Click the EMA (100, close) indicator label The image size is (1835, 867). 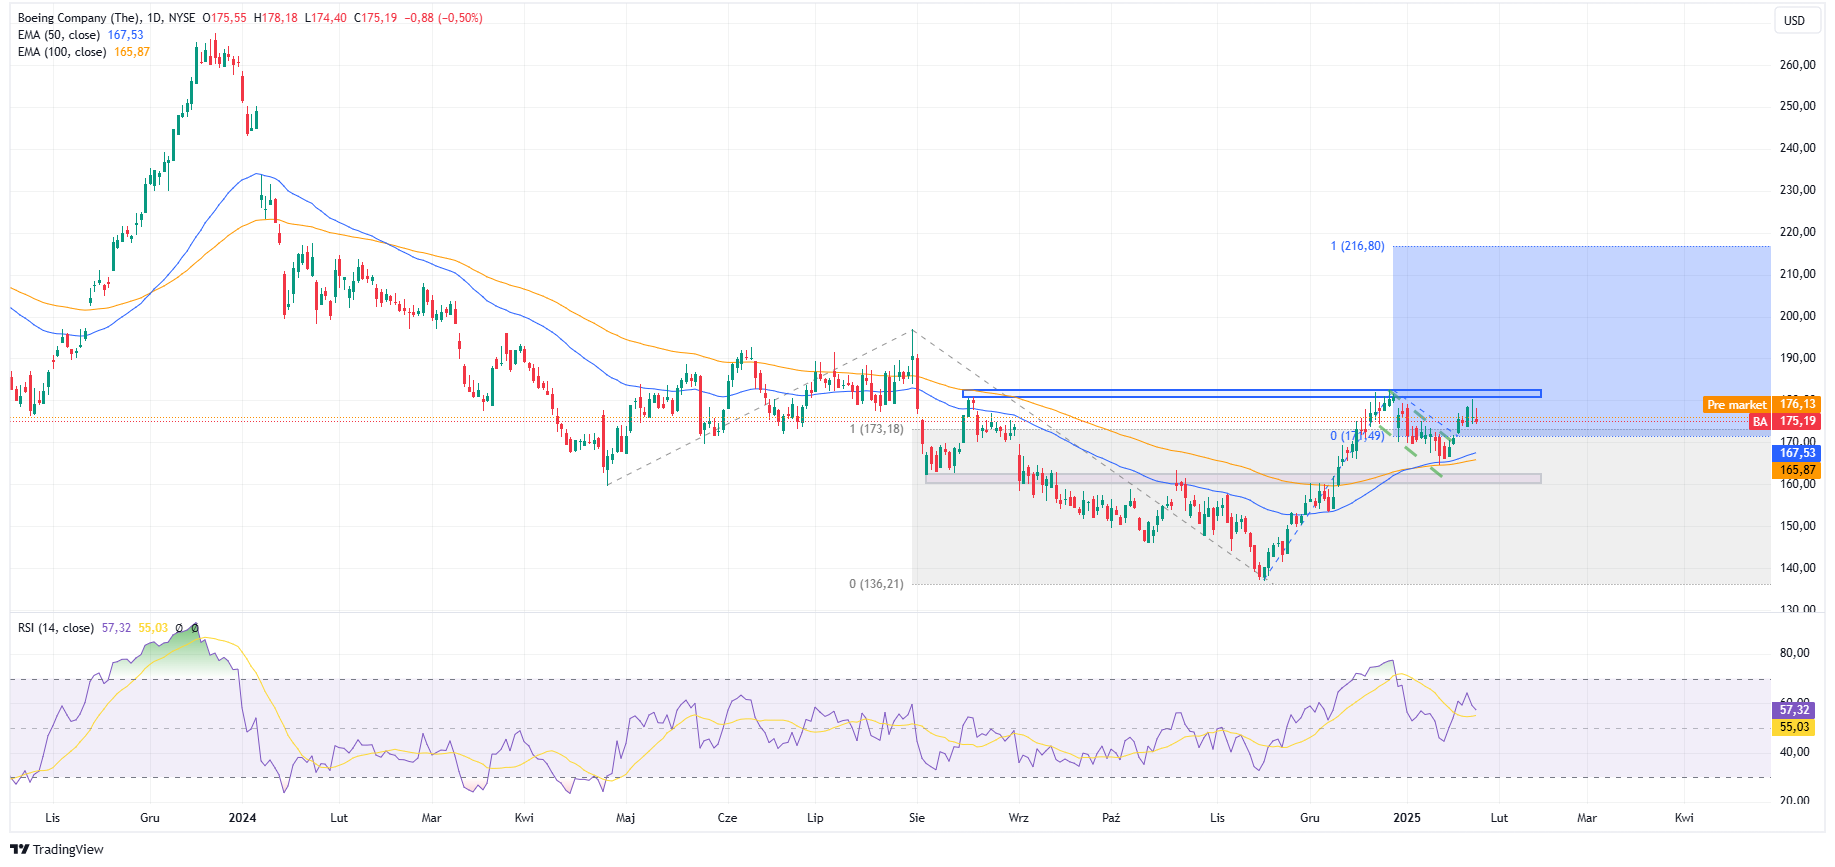click(x=62, y=52)
